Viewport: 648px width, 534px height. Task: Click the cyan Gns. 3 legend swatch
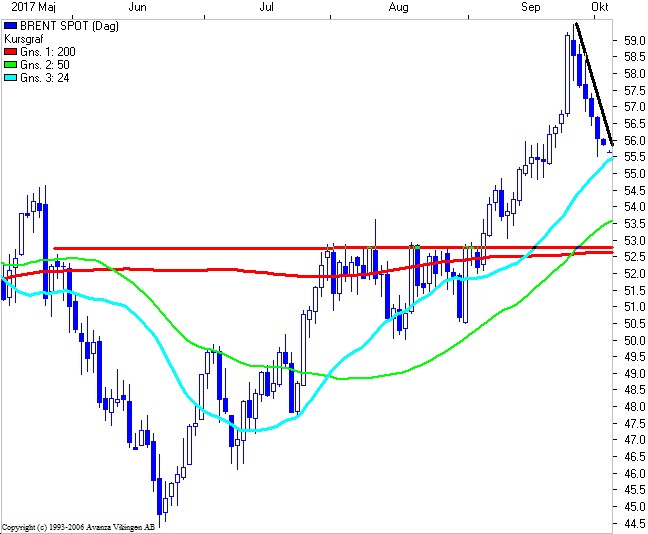pos(11,77)
